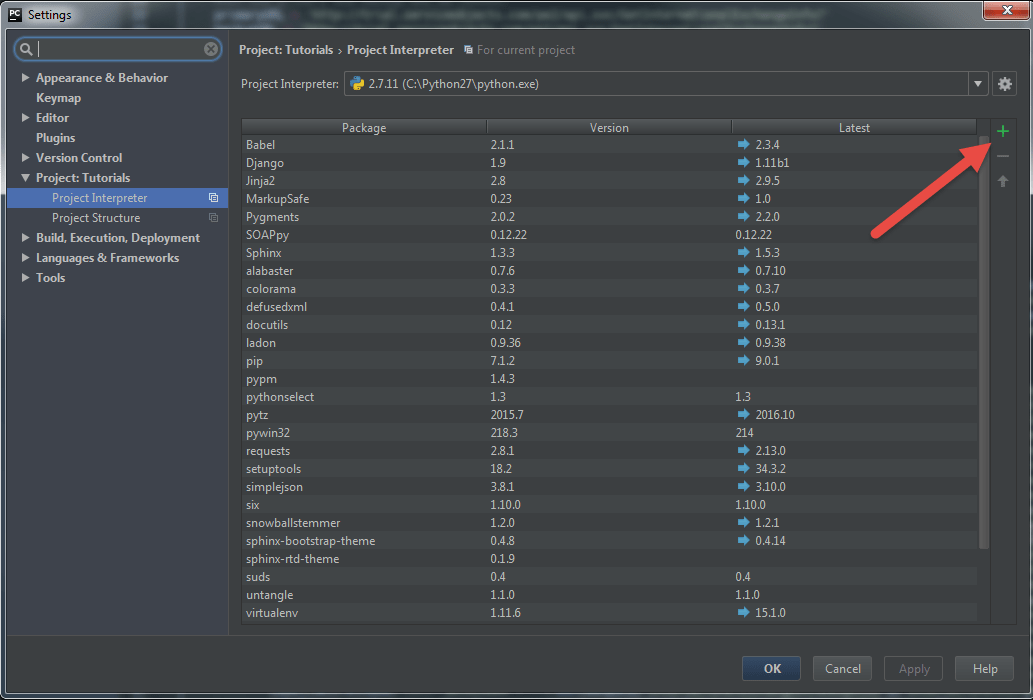Select the setuptools package row

pyautogui.click(x=609, y=469)
